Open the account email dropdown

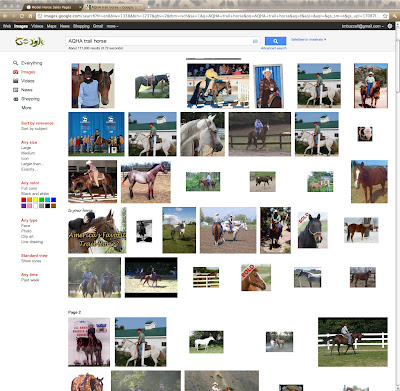363,26
